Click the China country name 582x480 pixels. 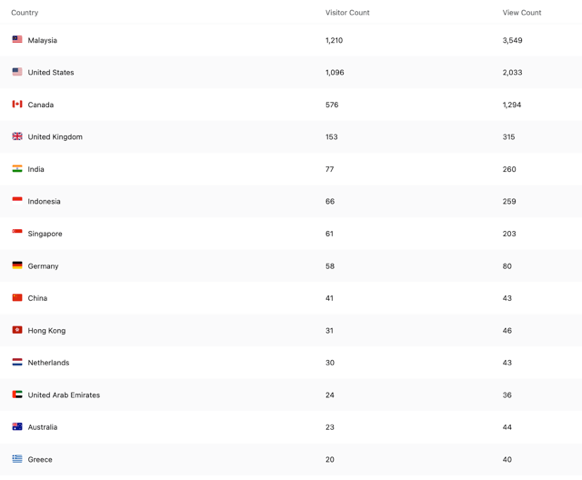click(37, 298)
